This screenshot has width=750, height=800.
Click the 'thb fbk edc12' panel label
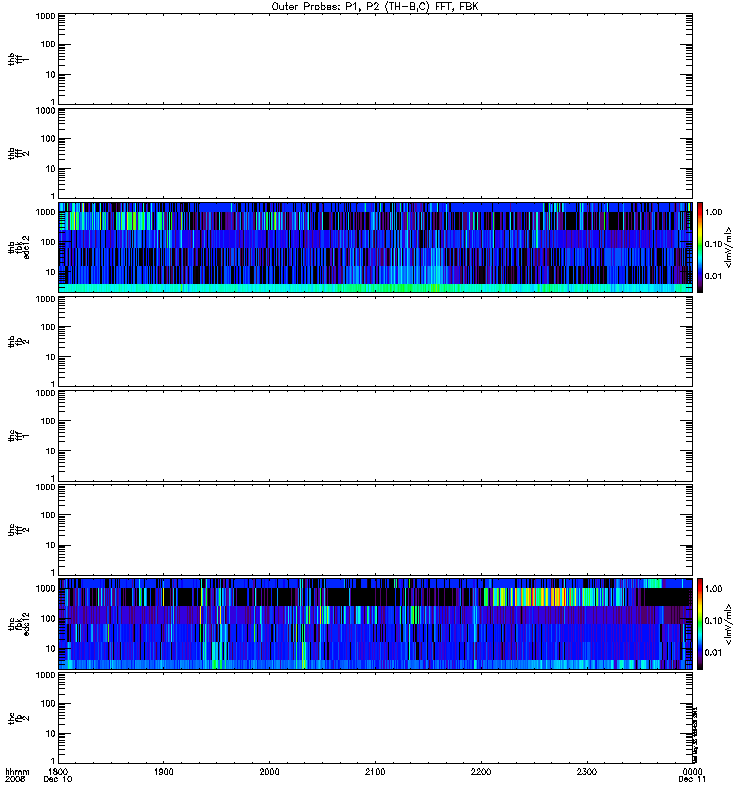tap(18, 247)
